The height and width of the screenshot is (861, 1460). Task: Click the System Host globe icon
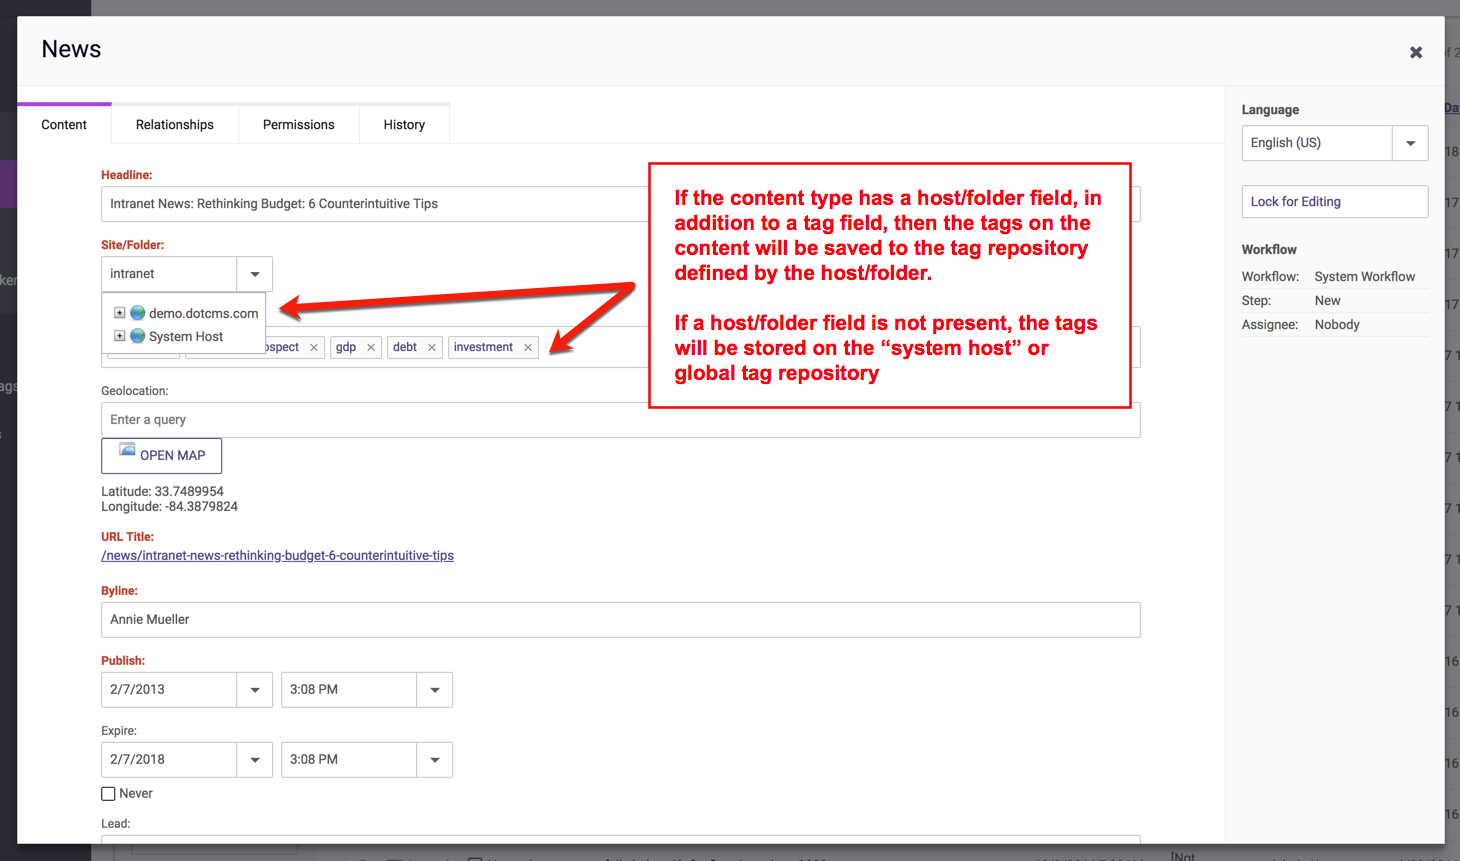click(x=138, y=336)
